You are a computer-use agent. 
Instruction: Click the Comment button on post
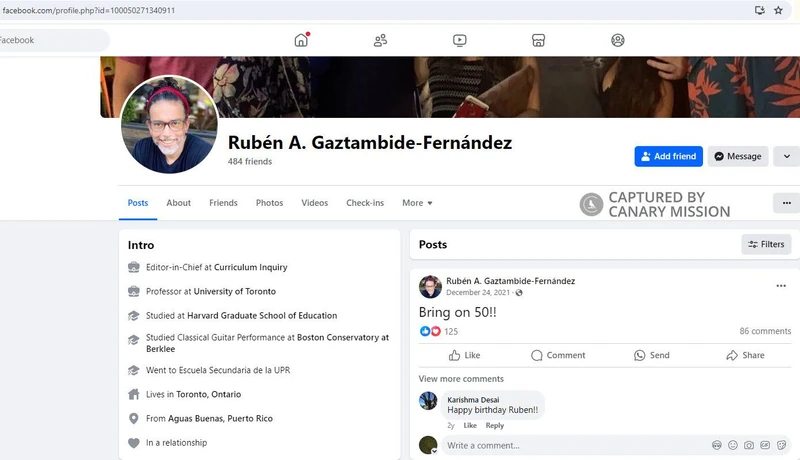558,355
